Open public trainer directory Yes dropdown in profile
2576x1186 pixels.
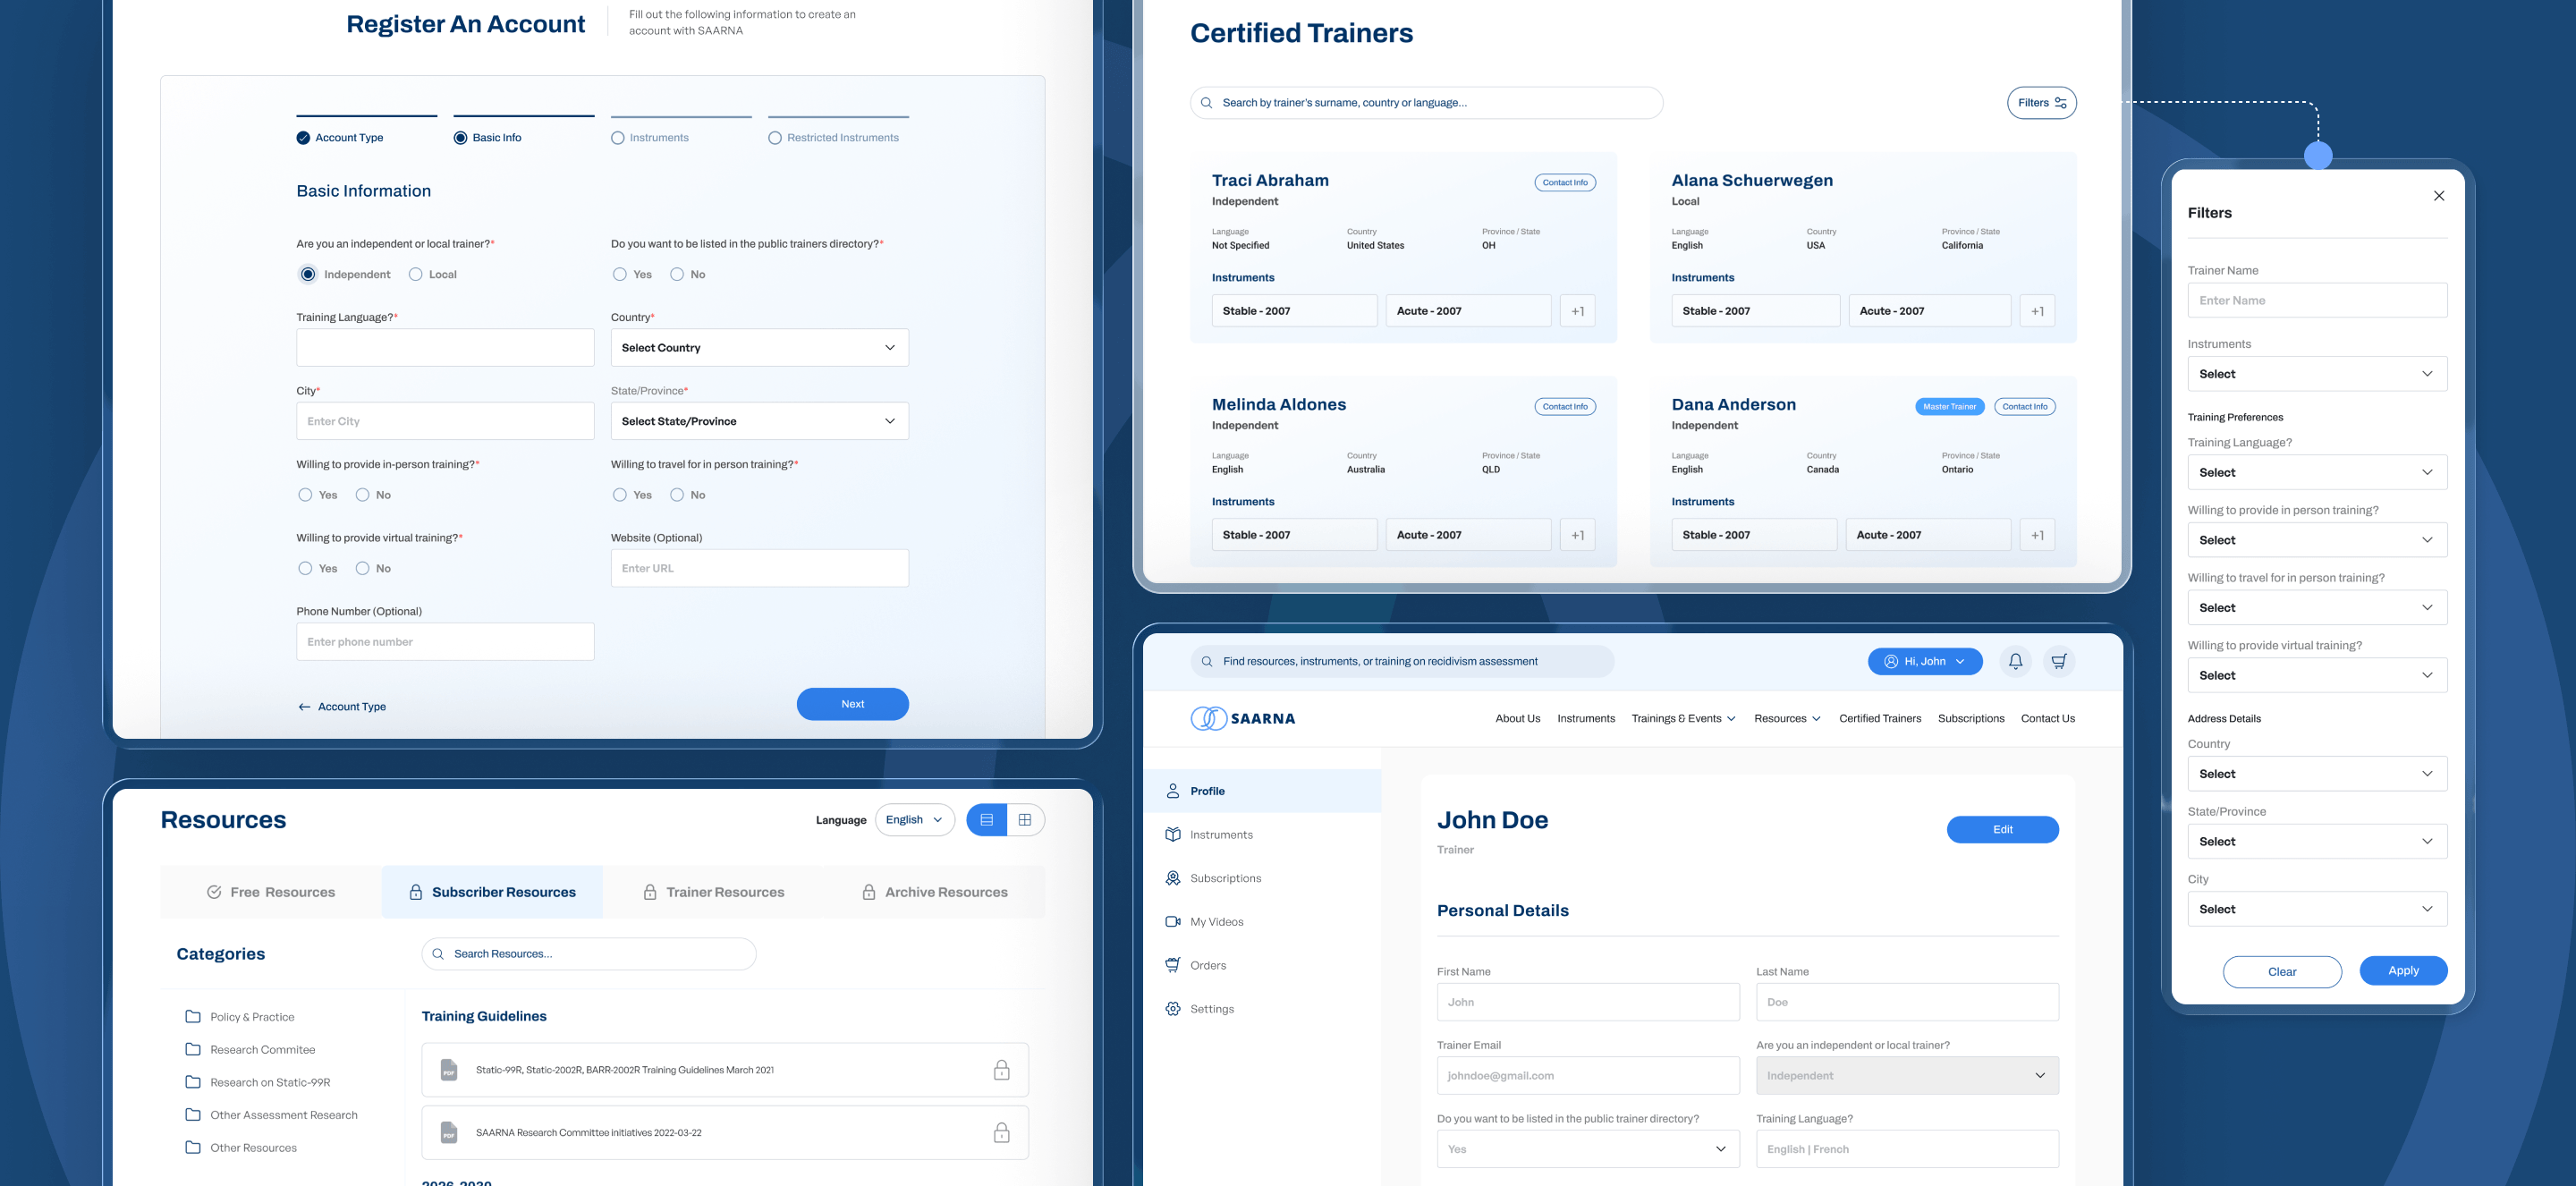click(x=1588, y=1149)
